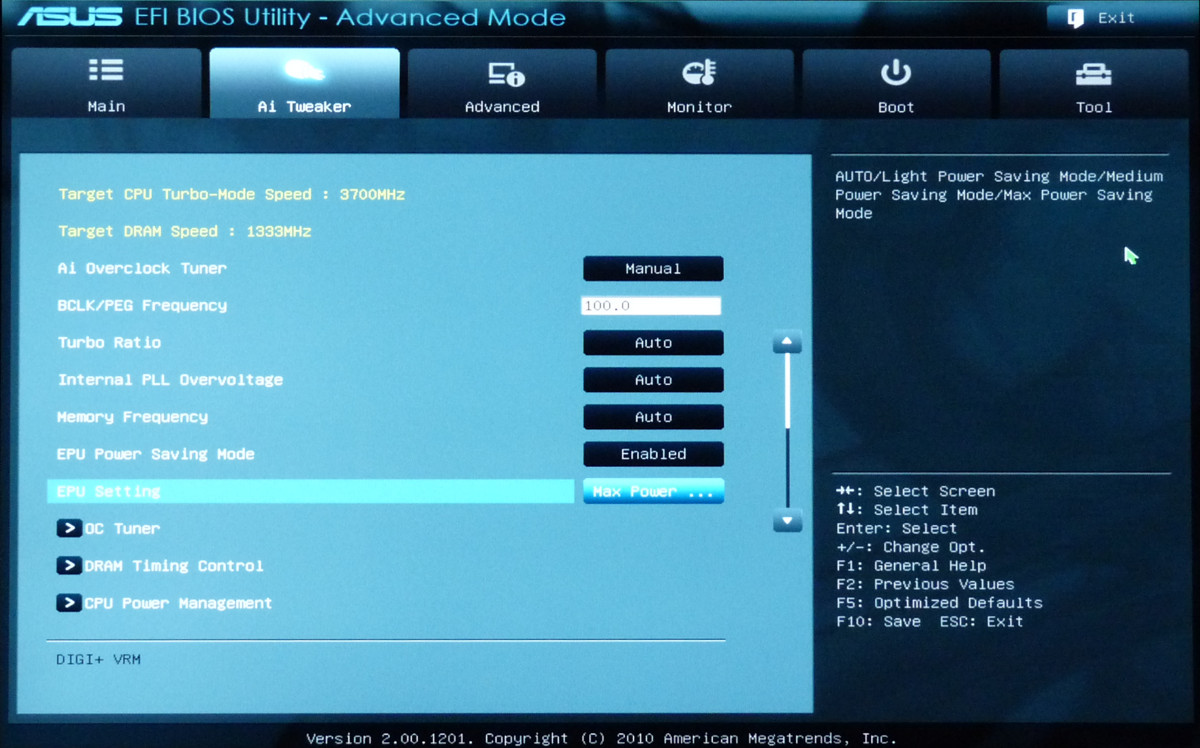Open the EPU Setting Max Power dropdown

653,491
